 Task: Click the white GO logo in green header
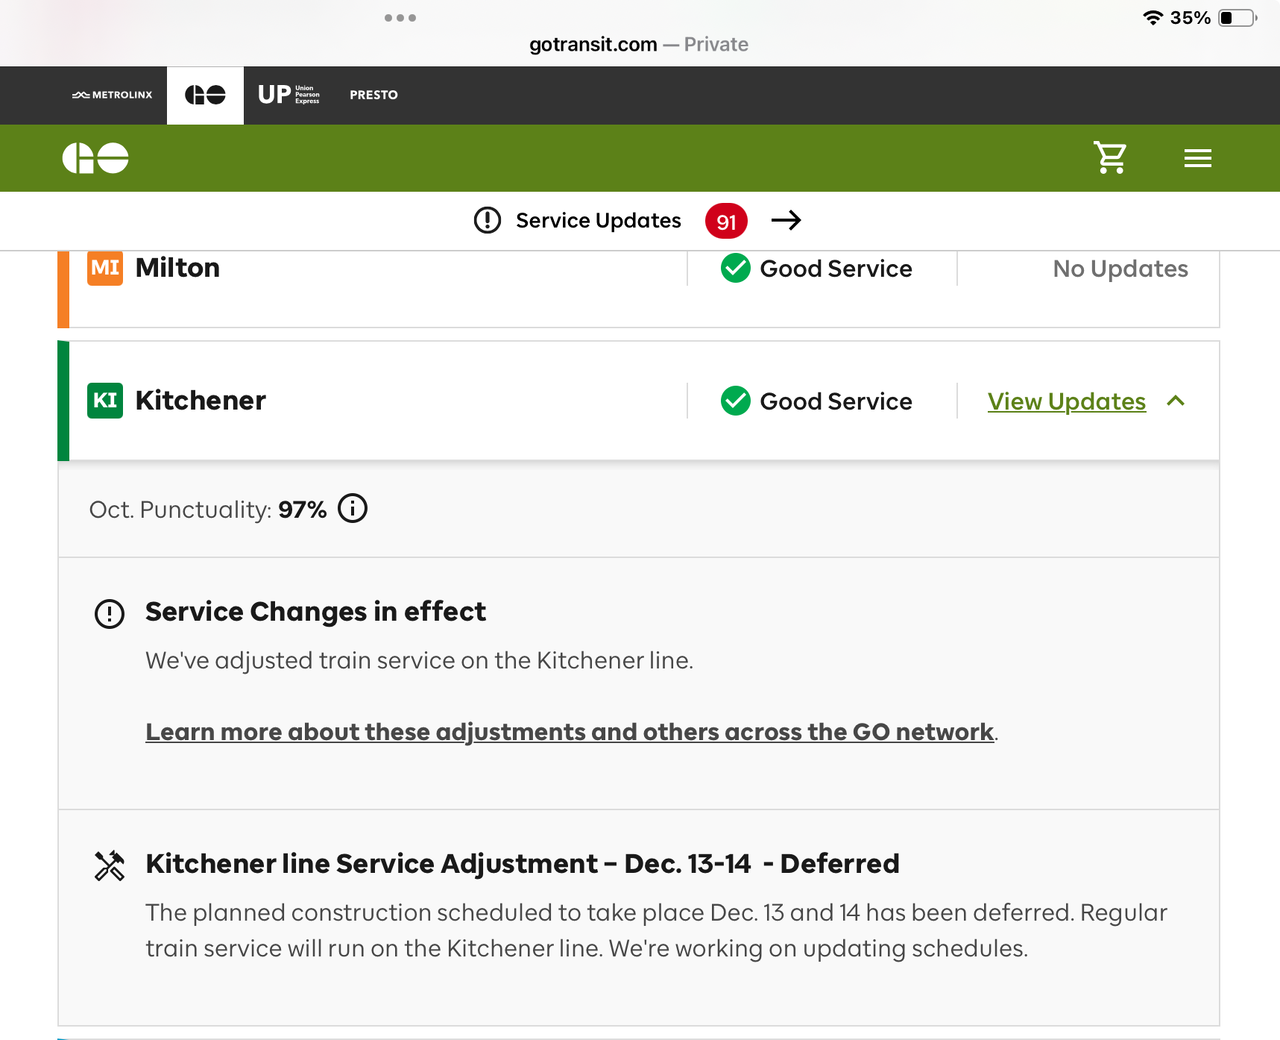tap(96, 158)
